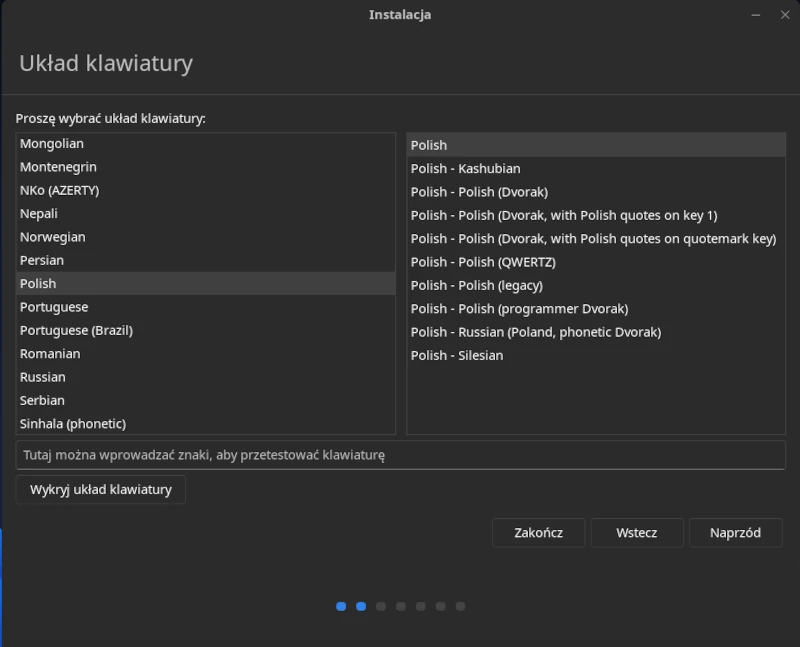The height and width of the screenshot is (647, 800).
Task: Choose Polish - Silesian variant
Action: pyautogui.click(x=596, y=356)
